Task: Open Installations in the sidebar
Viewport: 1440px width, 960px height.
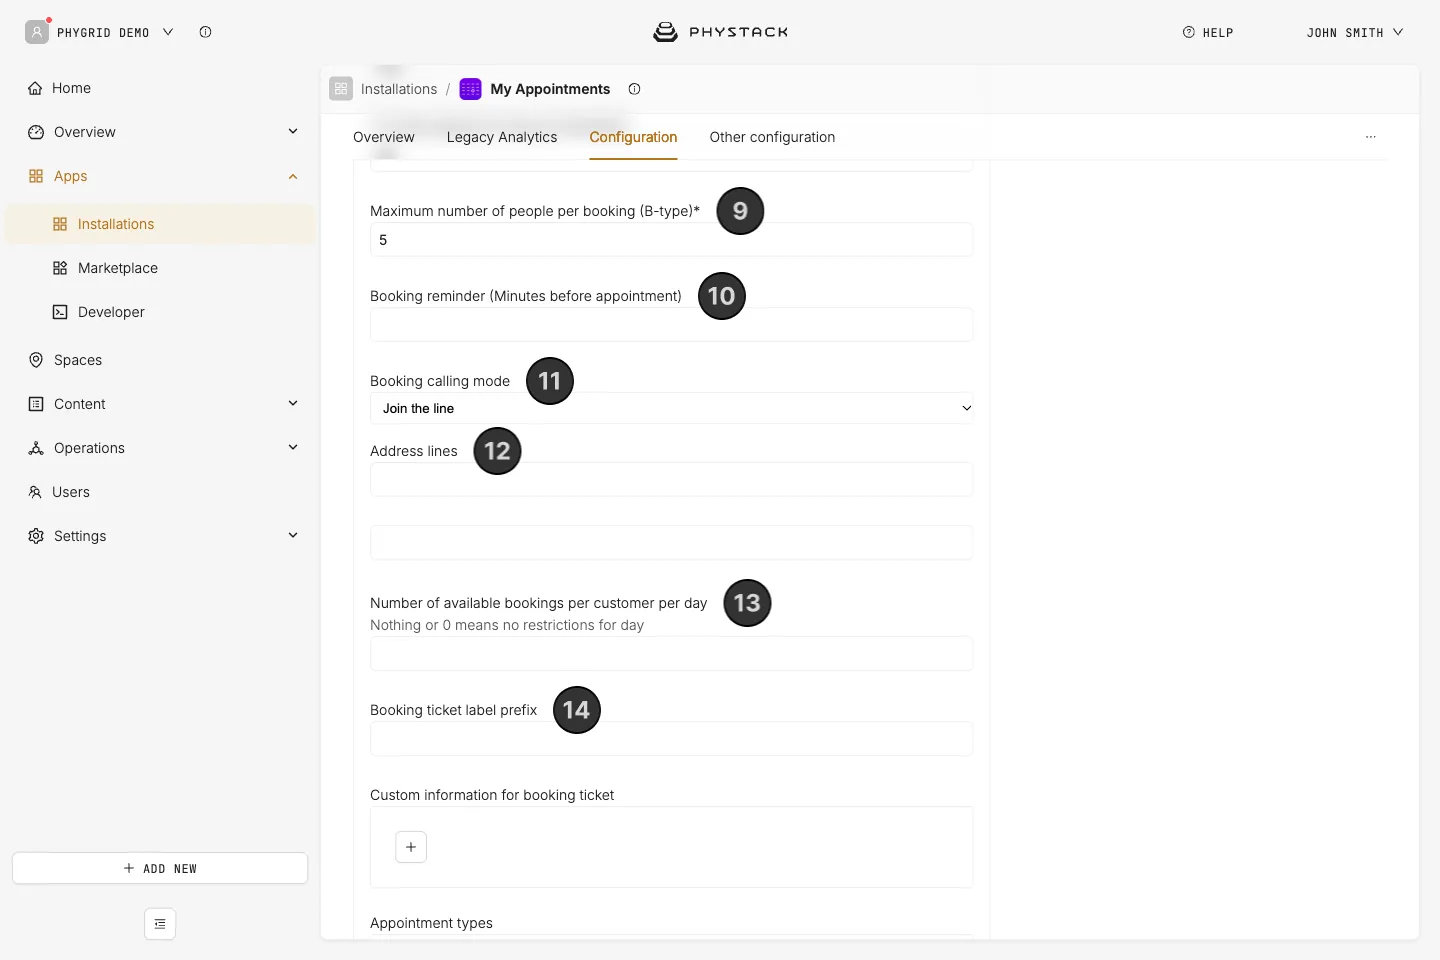Action: coord(160,224)
